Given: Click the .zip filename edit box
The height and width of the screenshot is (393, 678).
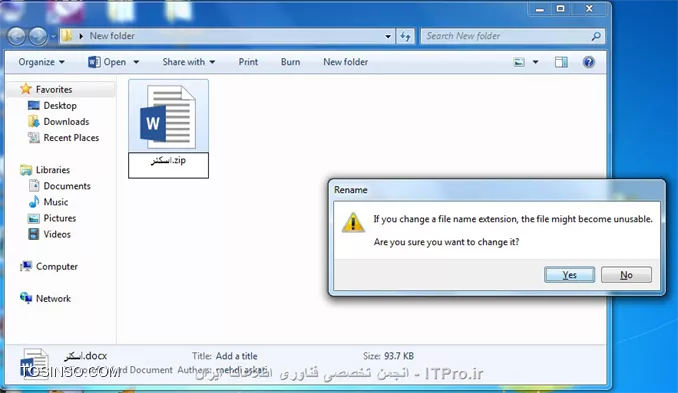Looking at the screenshot, I should point(168,165).
